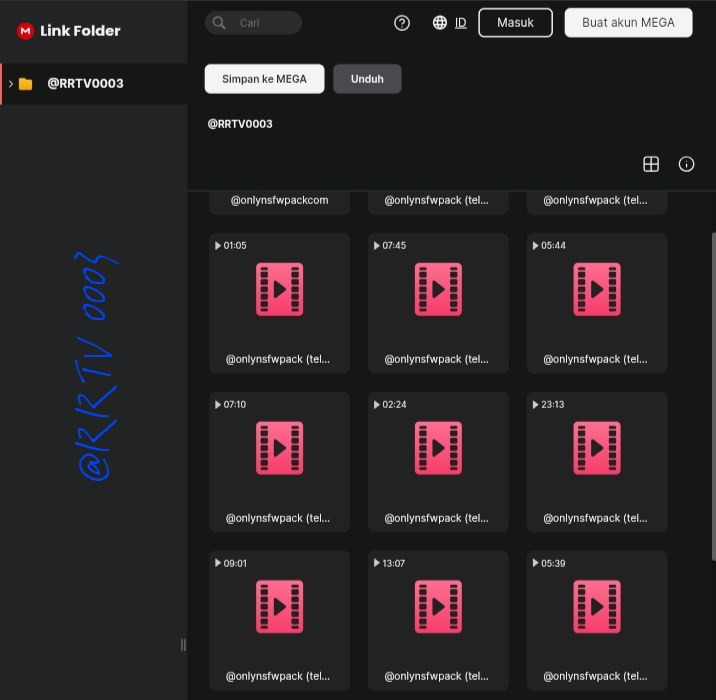
Task: Click the globe language icon
Action: click(x=440, y=23)
